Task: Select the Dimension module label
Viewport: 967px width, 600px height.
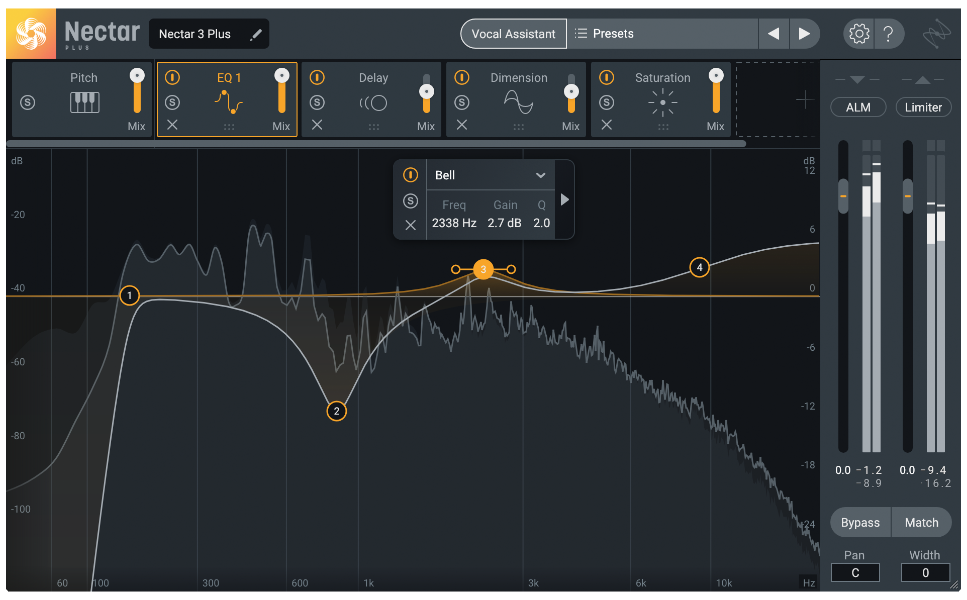Action: (x=519, y=78)
